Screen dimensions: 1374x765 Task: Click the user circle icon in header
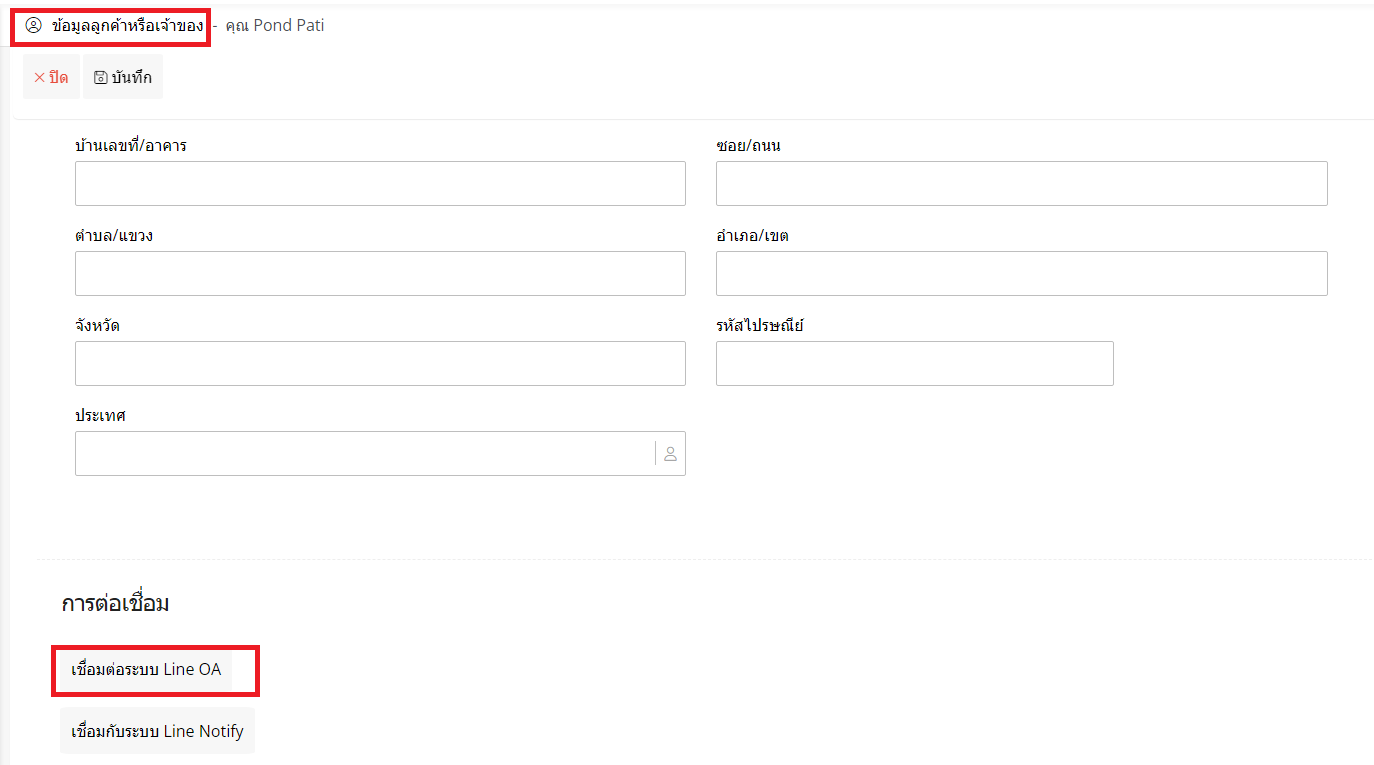pos(33,26)
